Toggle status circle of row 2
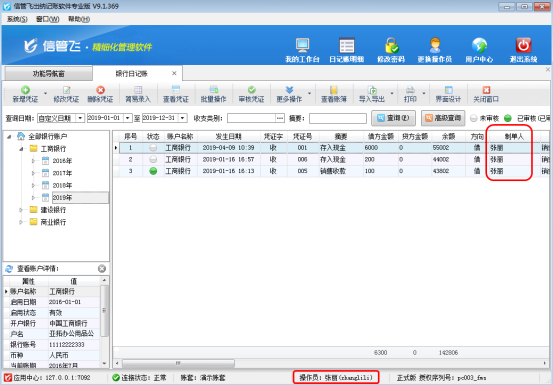Viewport: 553px width, 385px height. (x=153, y=159)
